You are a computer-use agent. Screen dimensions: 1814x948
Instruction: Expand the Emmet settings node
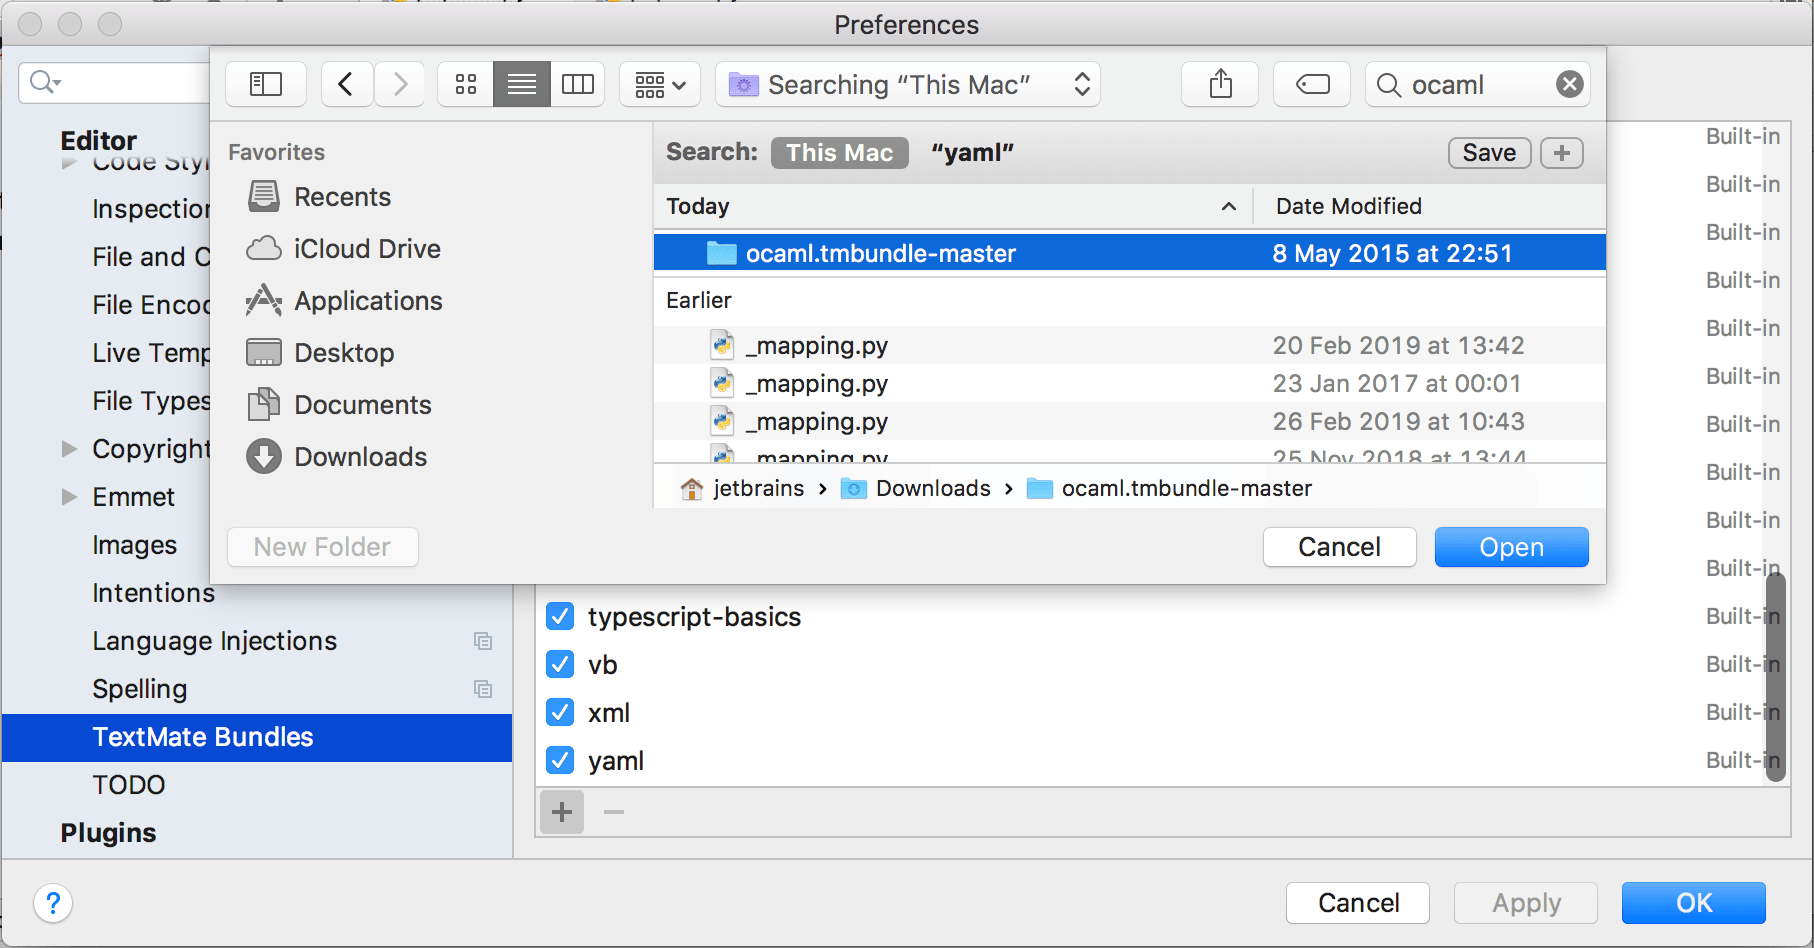[x=69, y=497]
